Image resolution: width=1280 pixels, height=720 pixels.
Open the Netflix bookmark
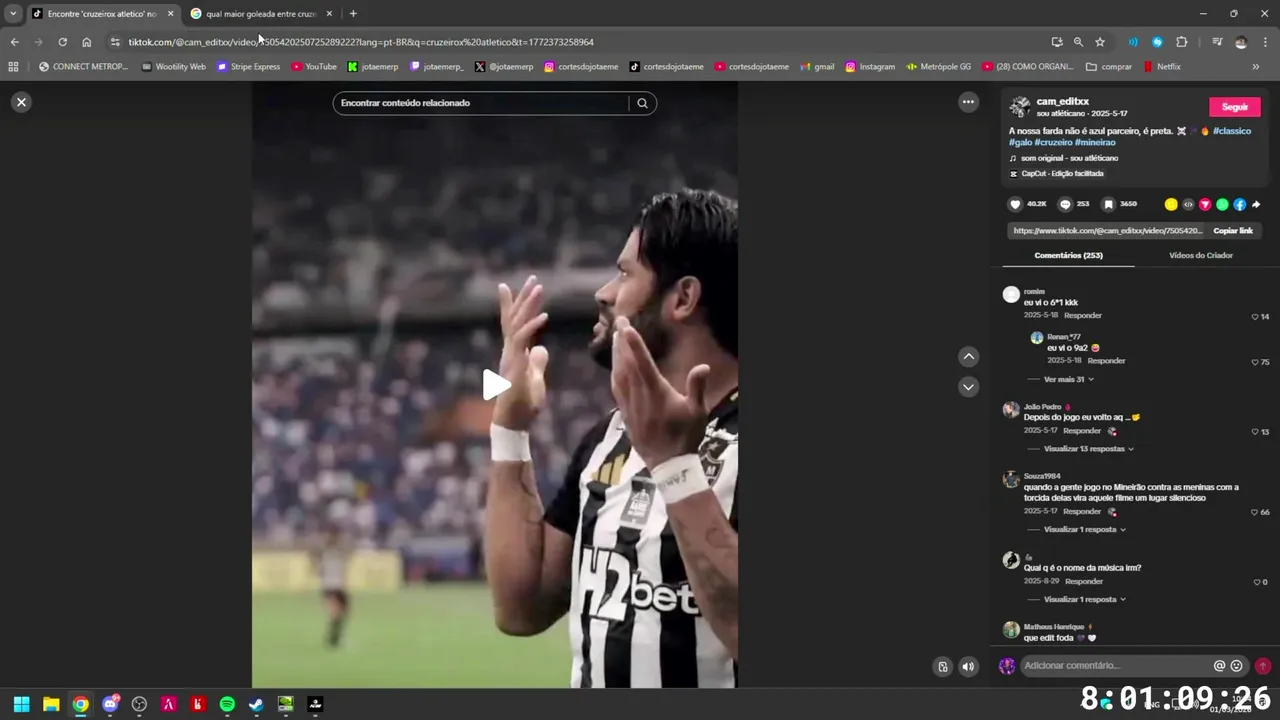pos(1162,67)
